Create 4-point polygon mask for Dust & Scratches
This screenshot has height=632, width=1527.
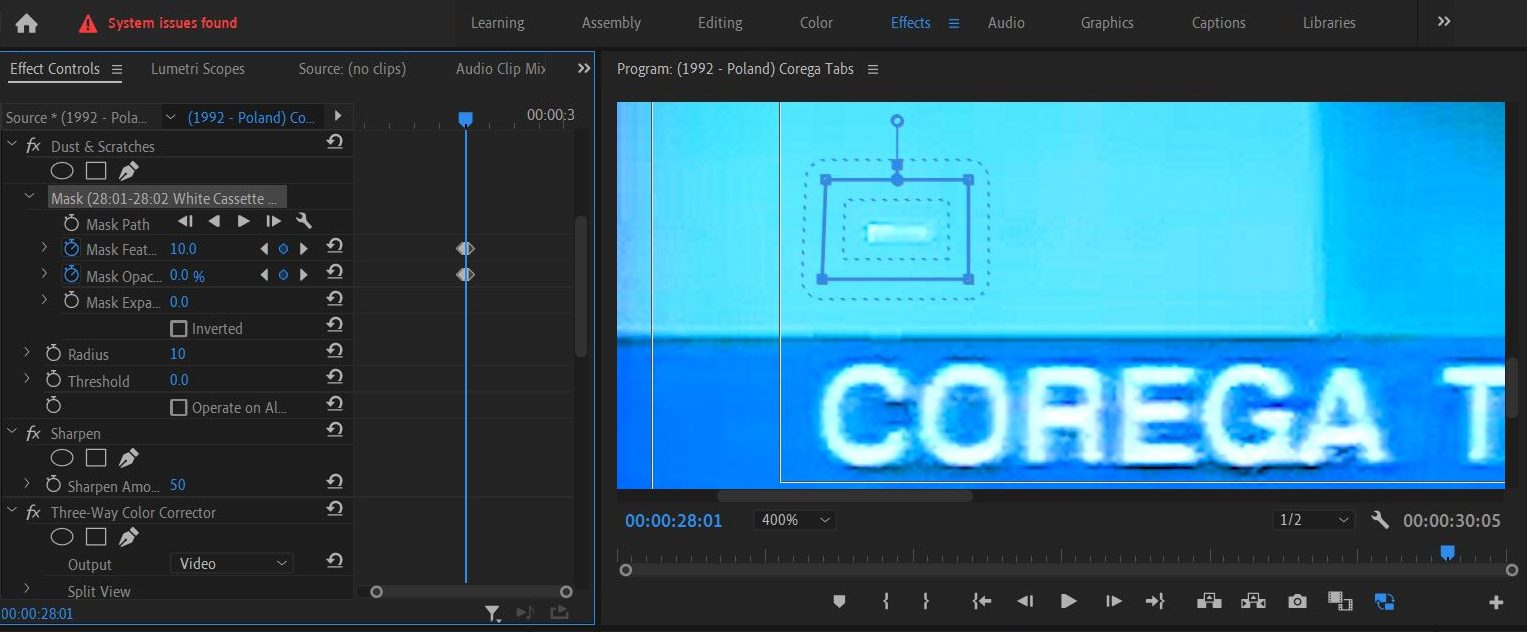[95, 171]
